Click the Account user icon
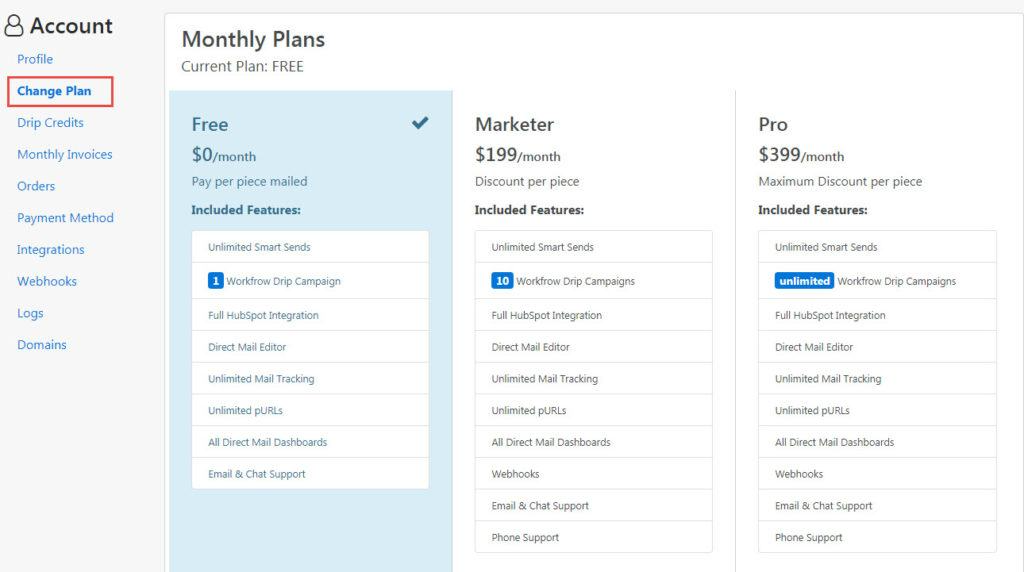 coord(14,25)
